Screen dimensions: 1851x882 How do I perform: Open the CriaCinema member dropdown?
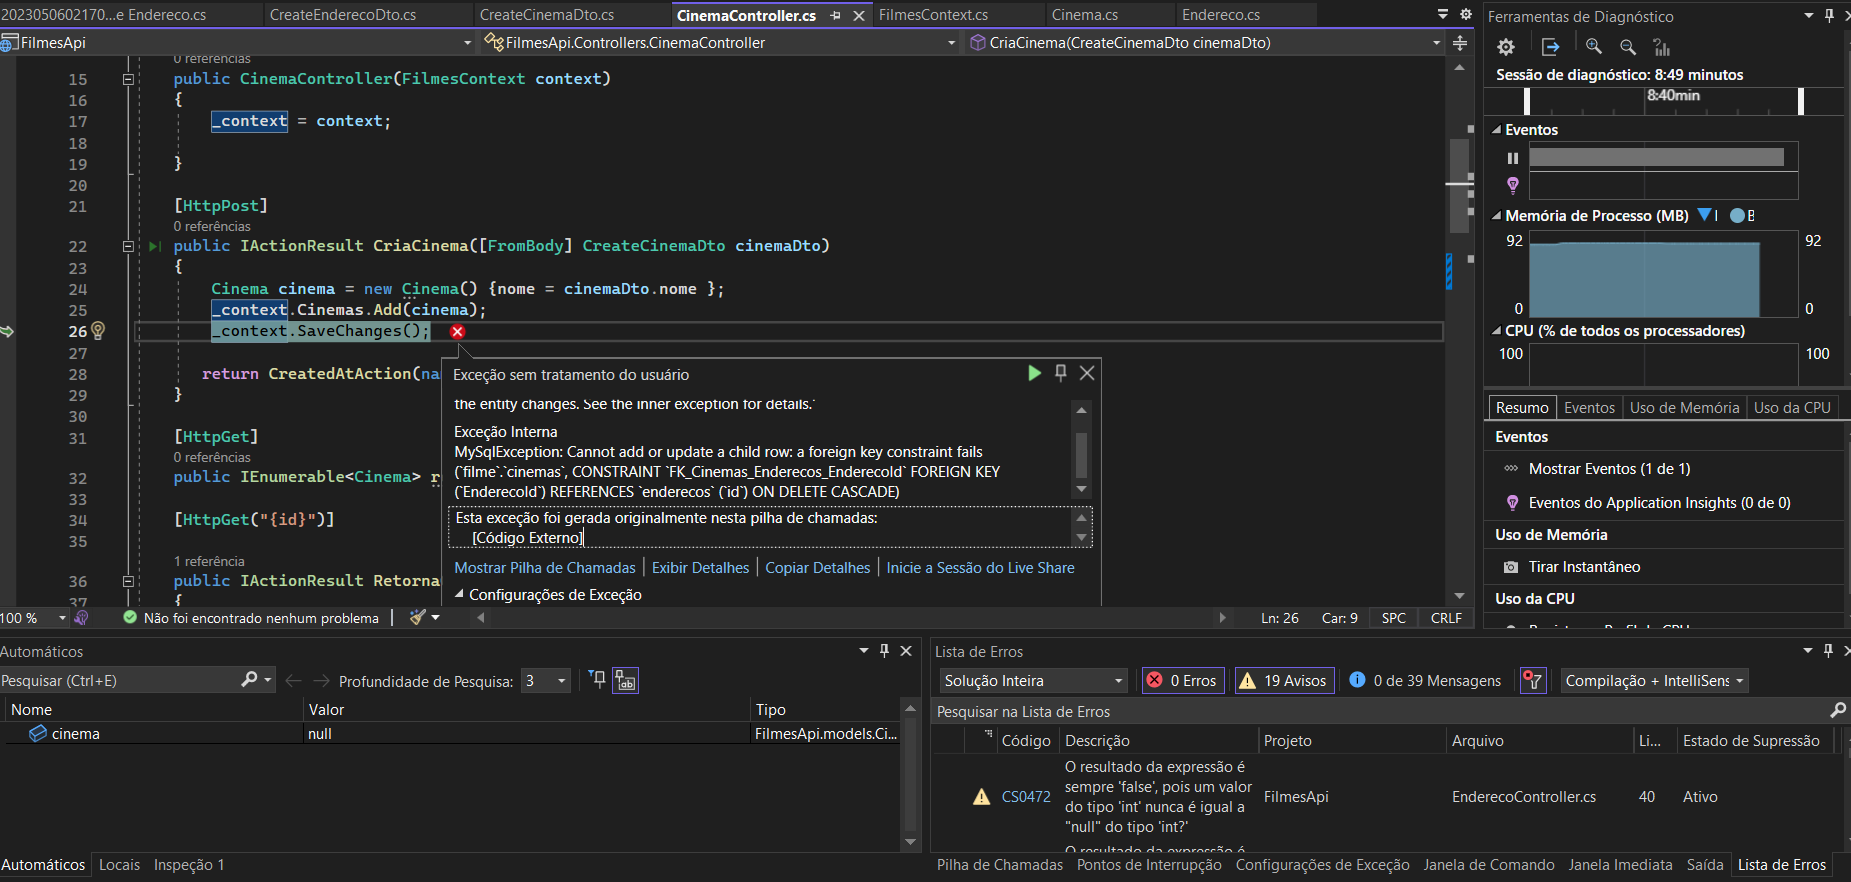click(1436, 43)
